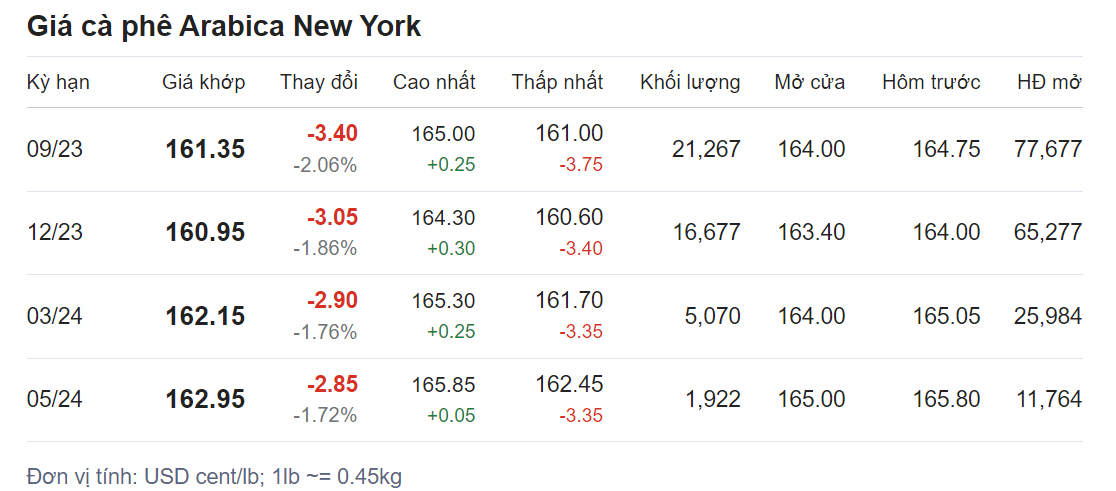Click the Arabica New York table title
The image size is (1116, 491).
(x=224, y=27)
